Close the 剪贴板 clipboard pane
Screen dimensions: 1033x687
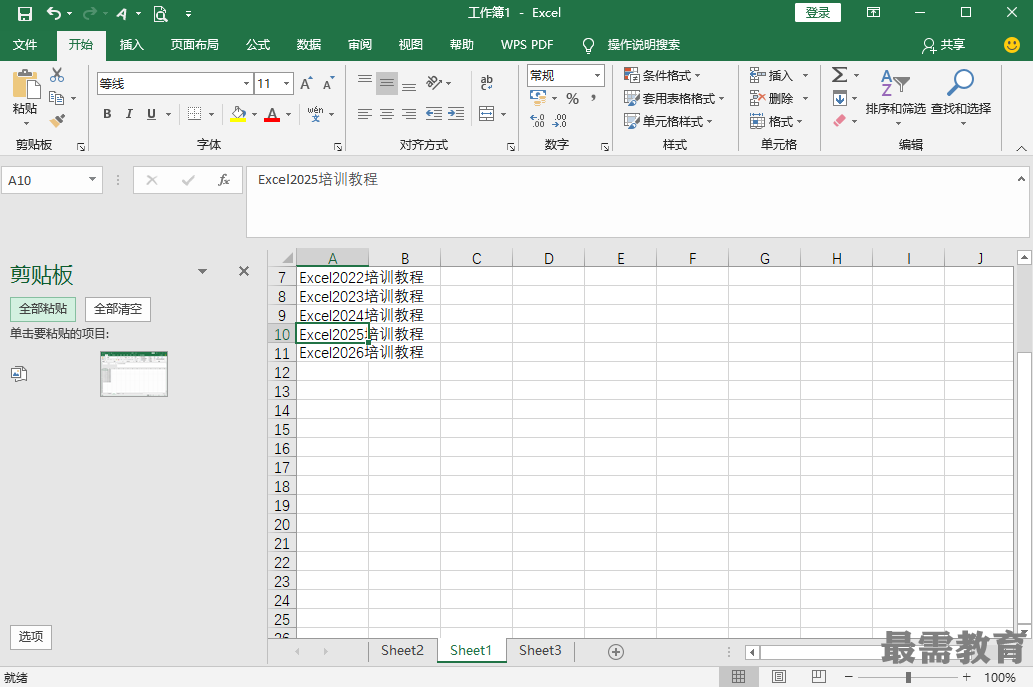[244, 271]
